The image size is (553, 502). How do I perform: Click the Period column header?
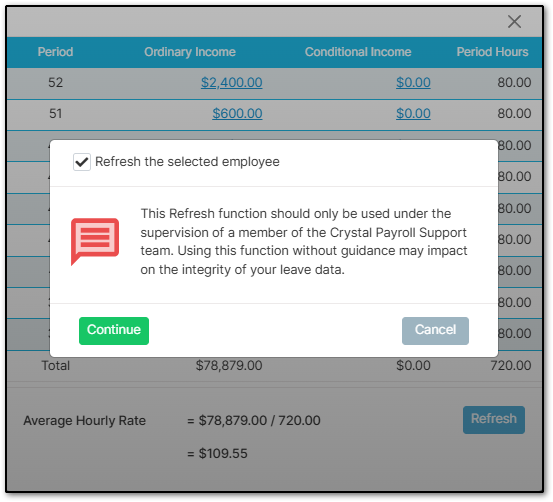(x=55, y=52)
